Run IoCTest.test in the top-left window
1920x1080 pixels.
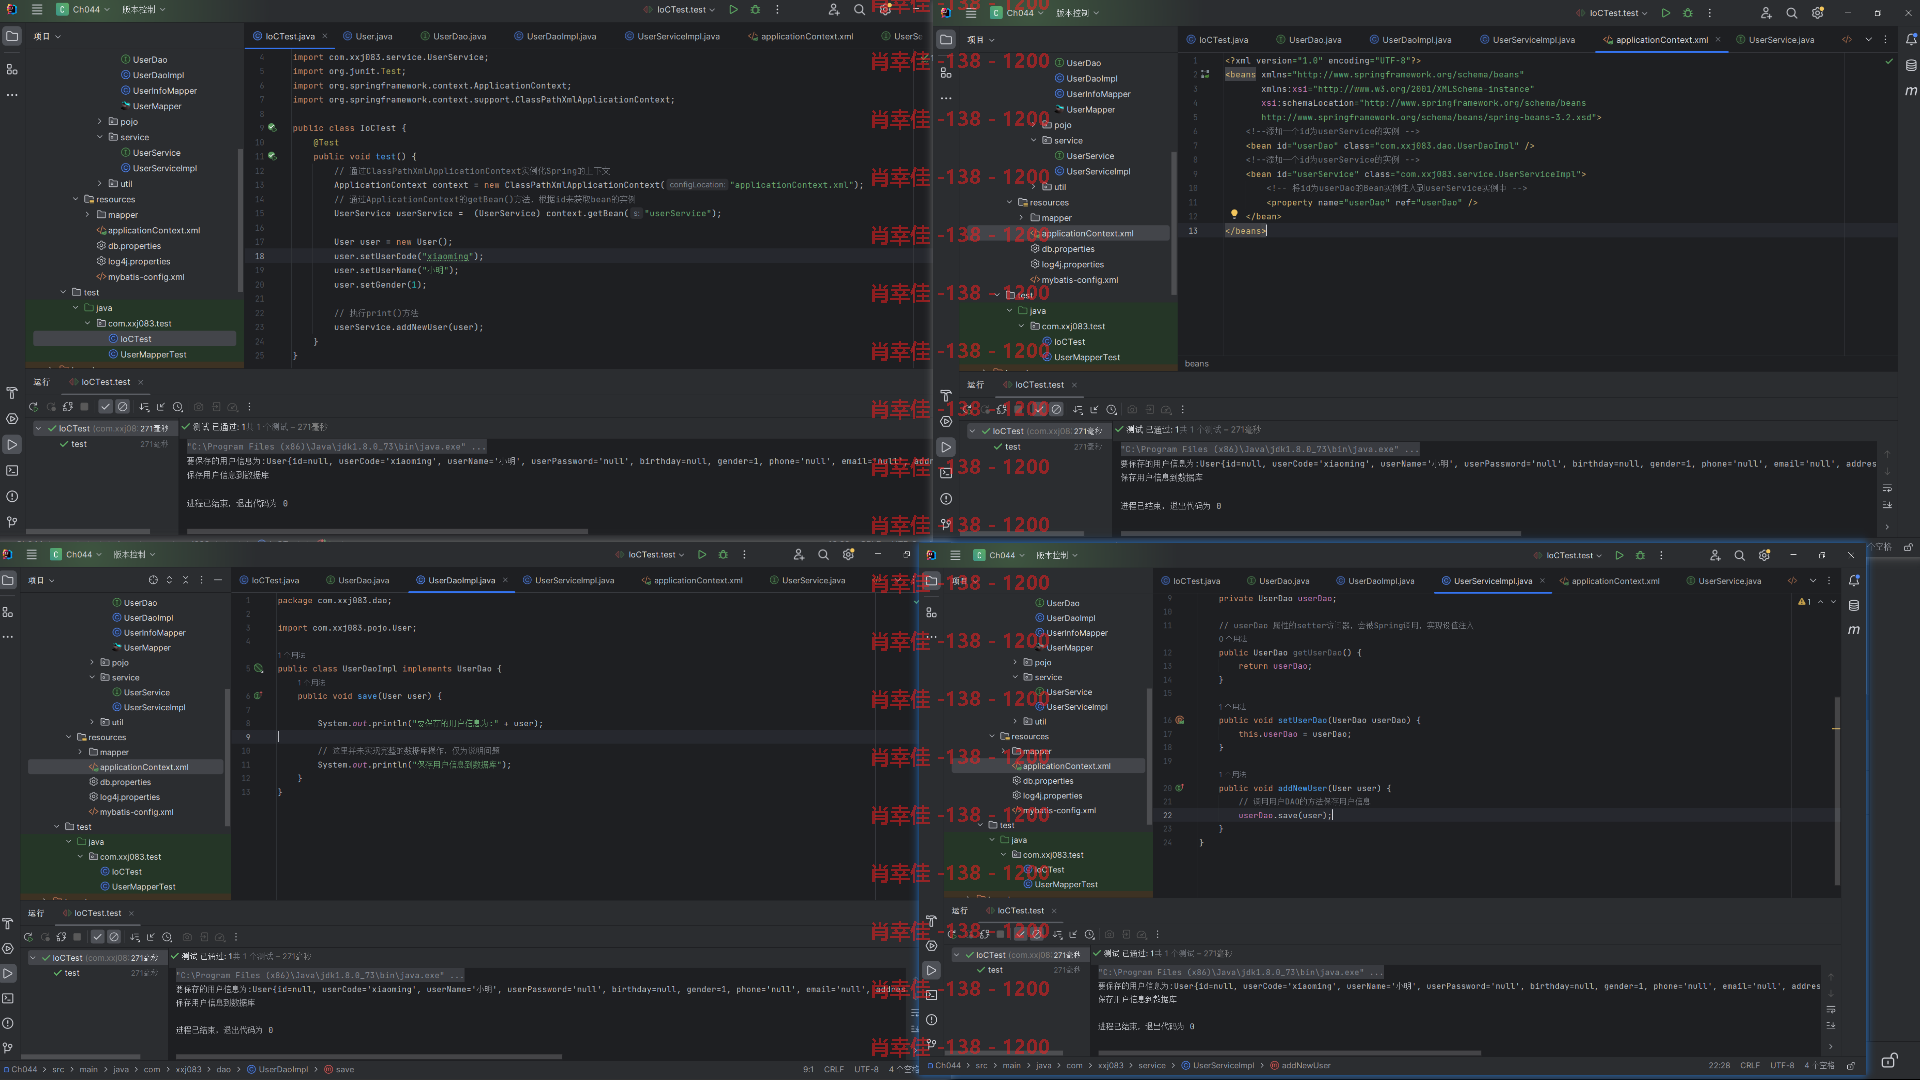(x=733, y=10)
